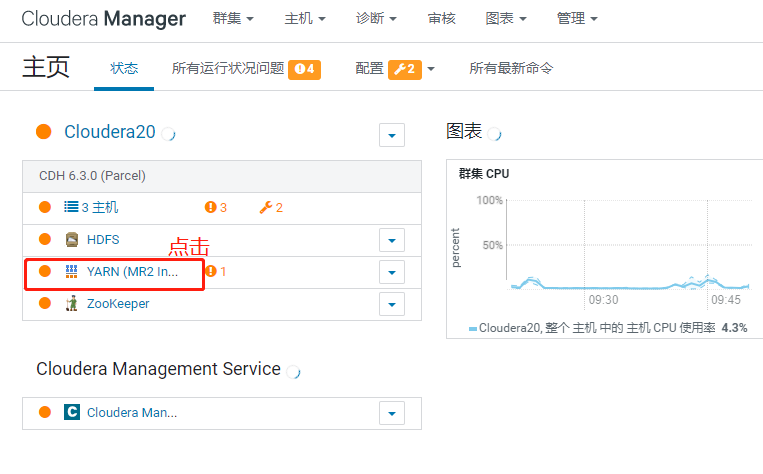
Task: Open the 群集 menu
Action: [x=233, y=18]
